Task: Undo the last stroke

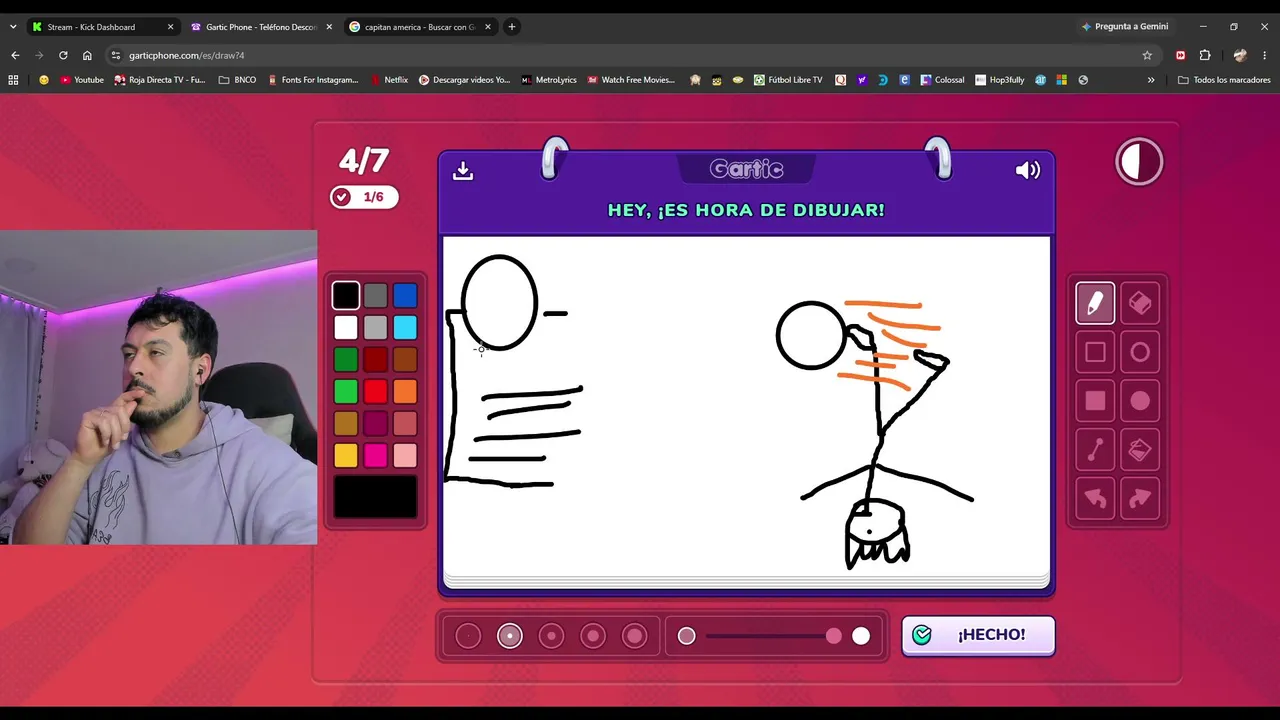Action: tap(1095, 499)
